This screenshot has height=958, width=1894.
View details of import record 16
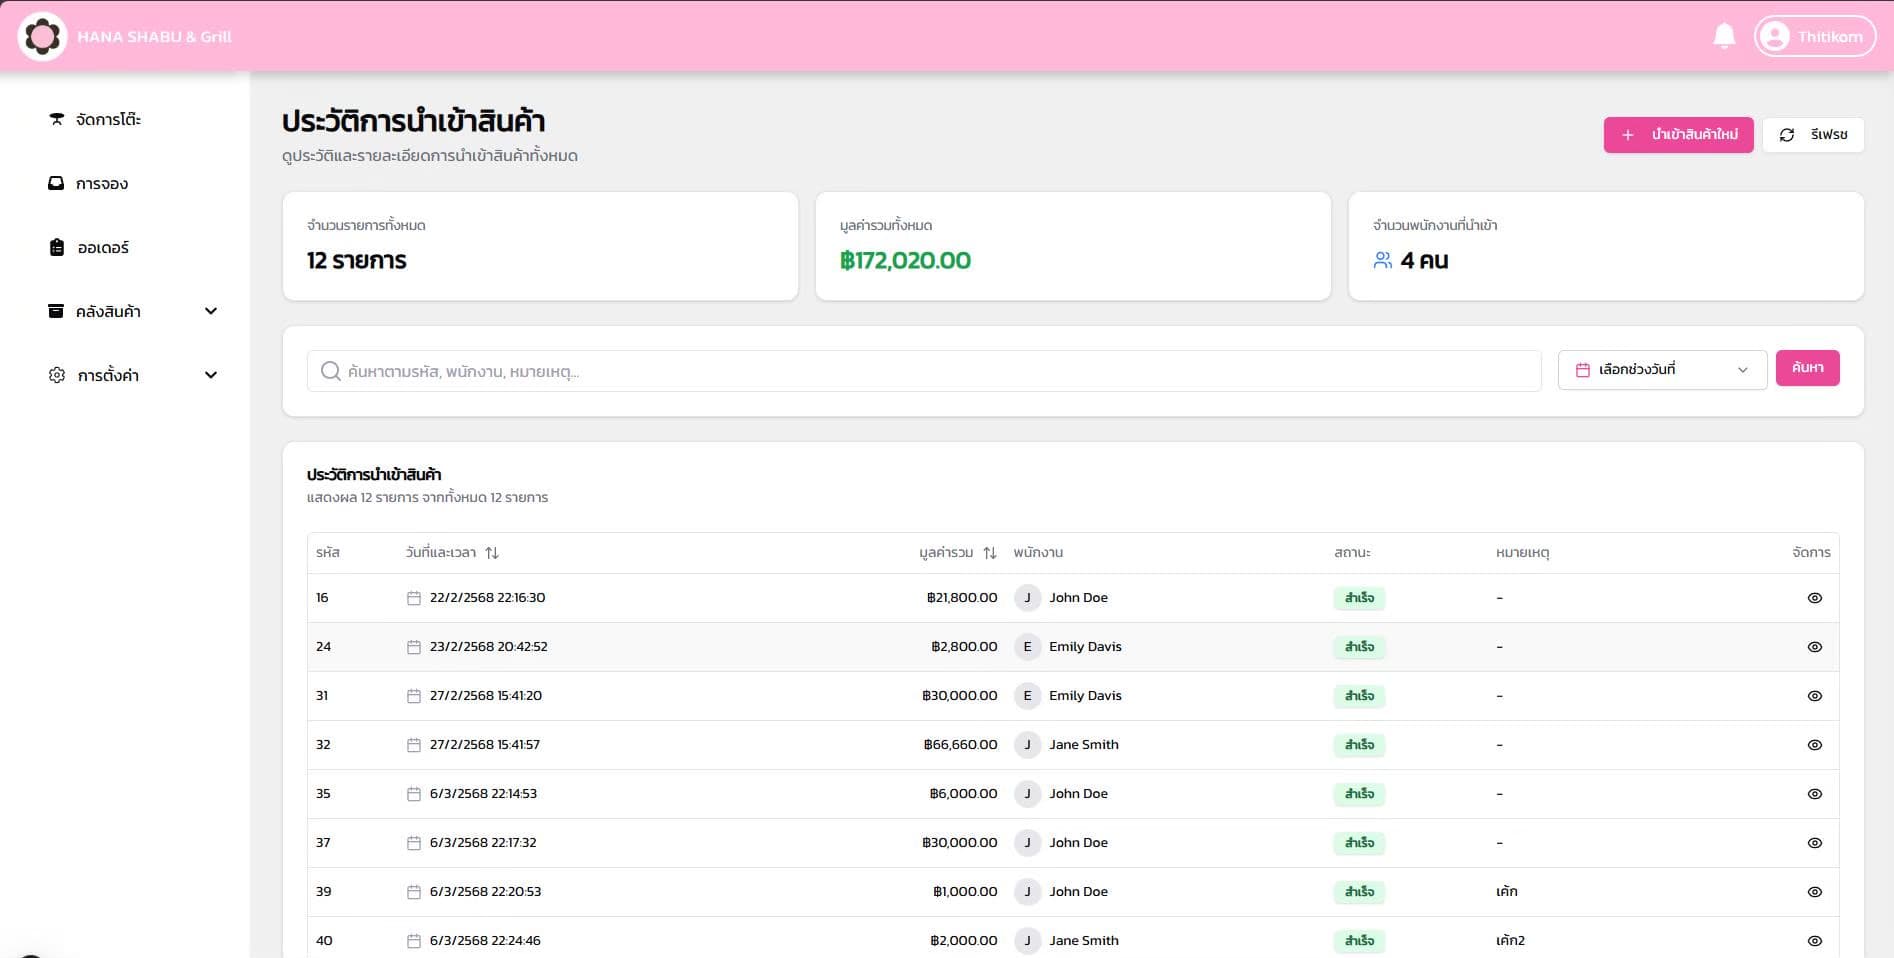point(1814,598)
